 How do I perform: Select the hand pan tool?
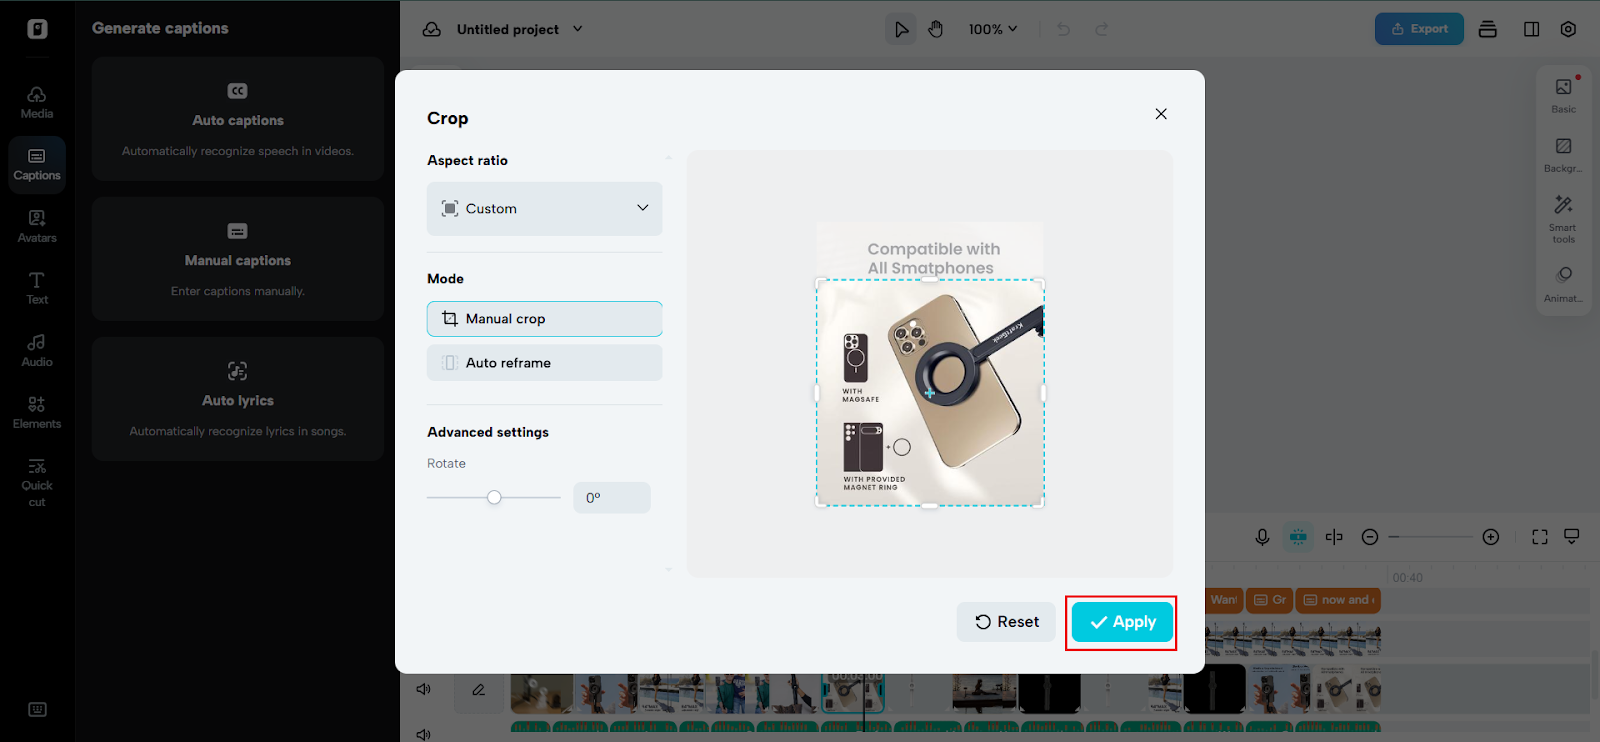(935, 29)
